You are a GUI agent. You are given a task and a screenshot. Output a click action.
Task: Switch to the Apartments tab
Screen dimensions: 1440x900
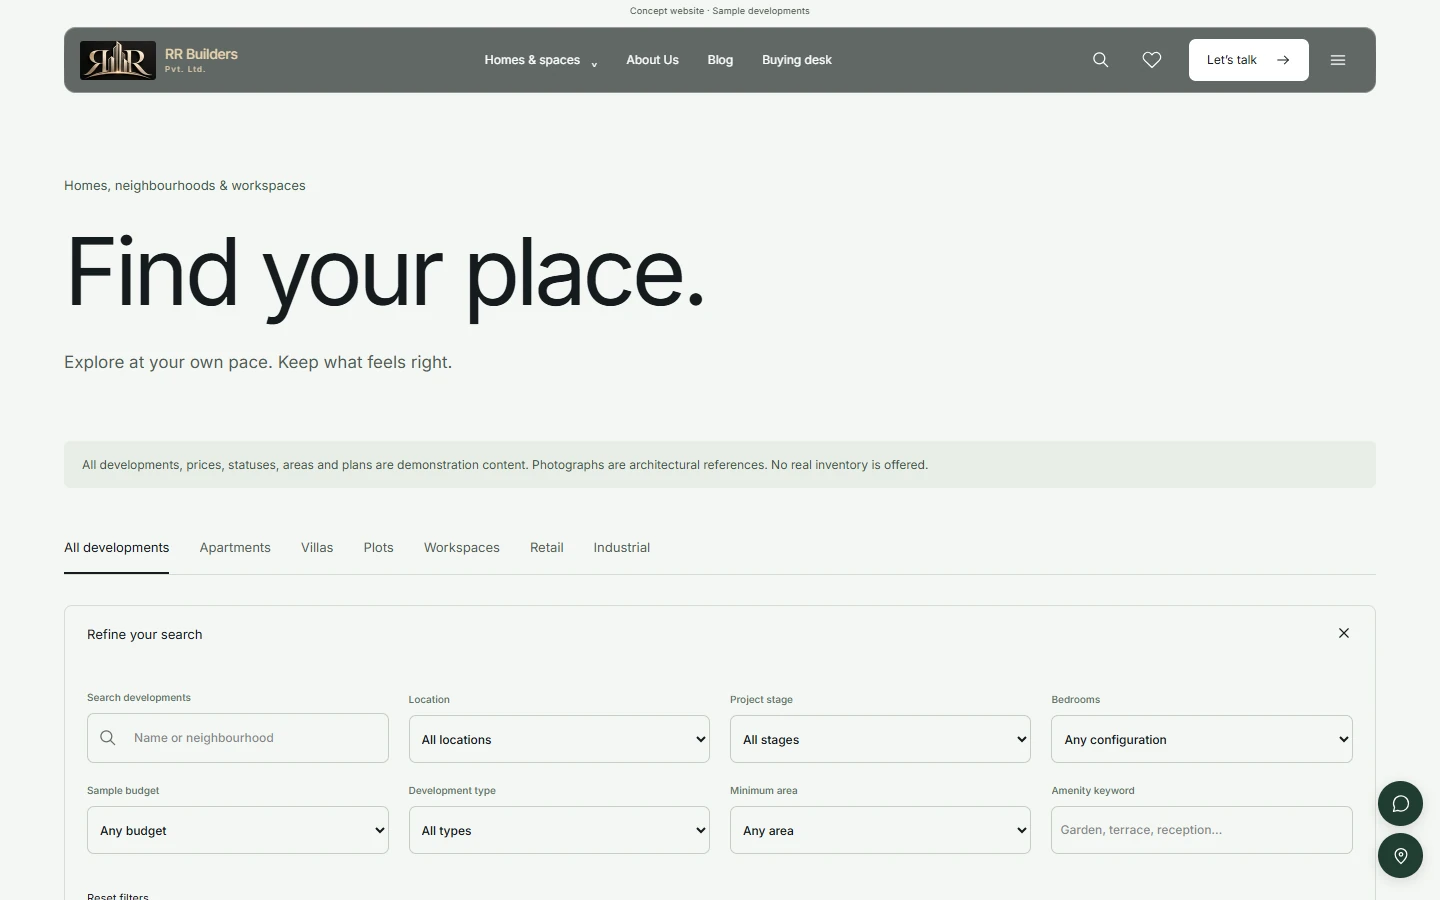pos(235,547)
